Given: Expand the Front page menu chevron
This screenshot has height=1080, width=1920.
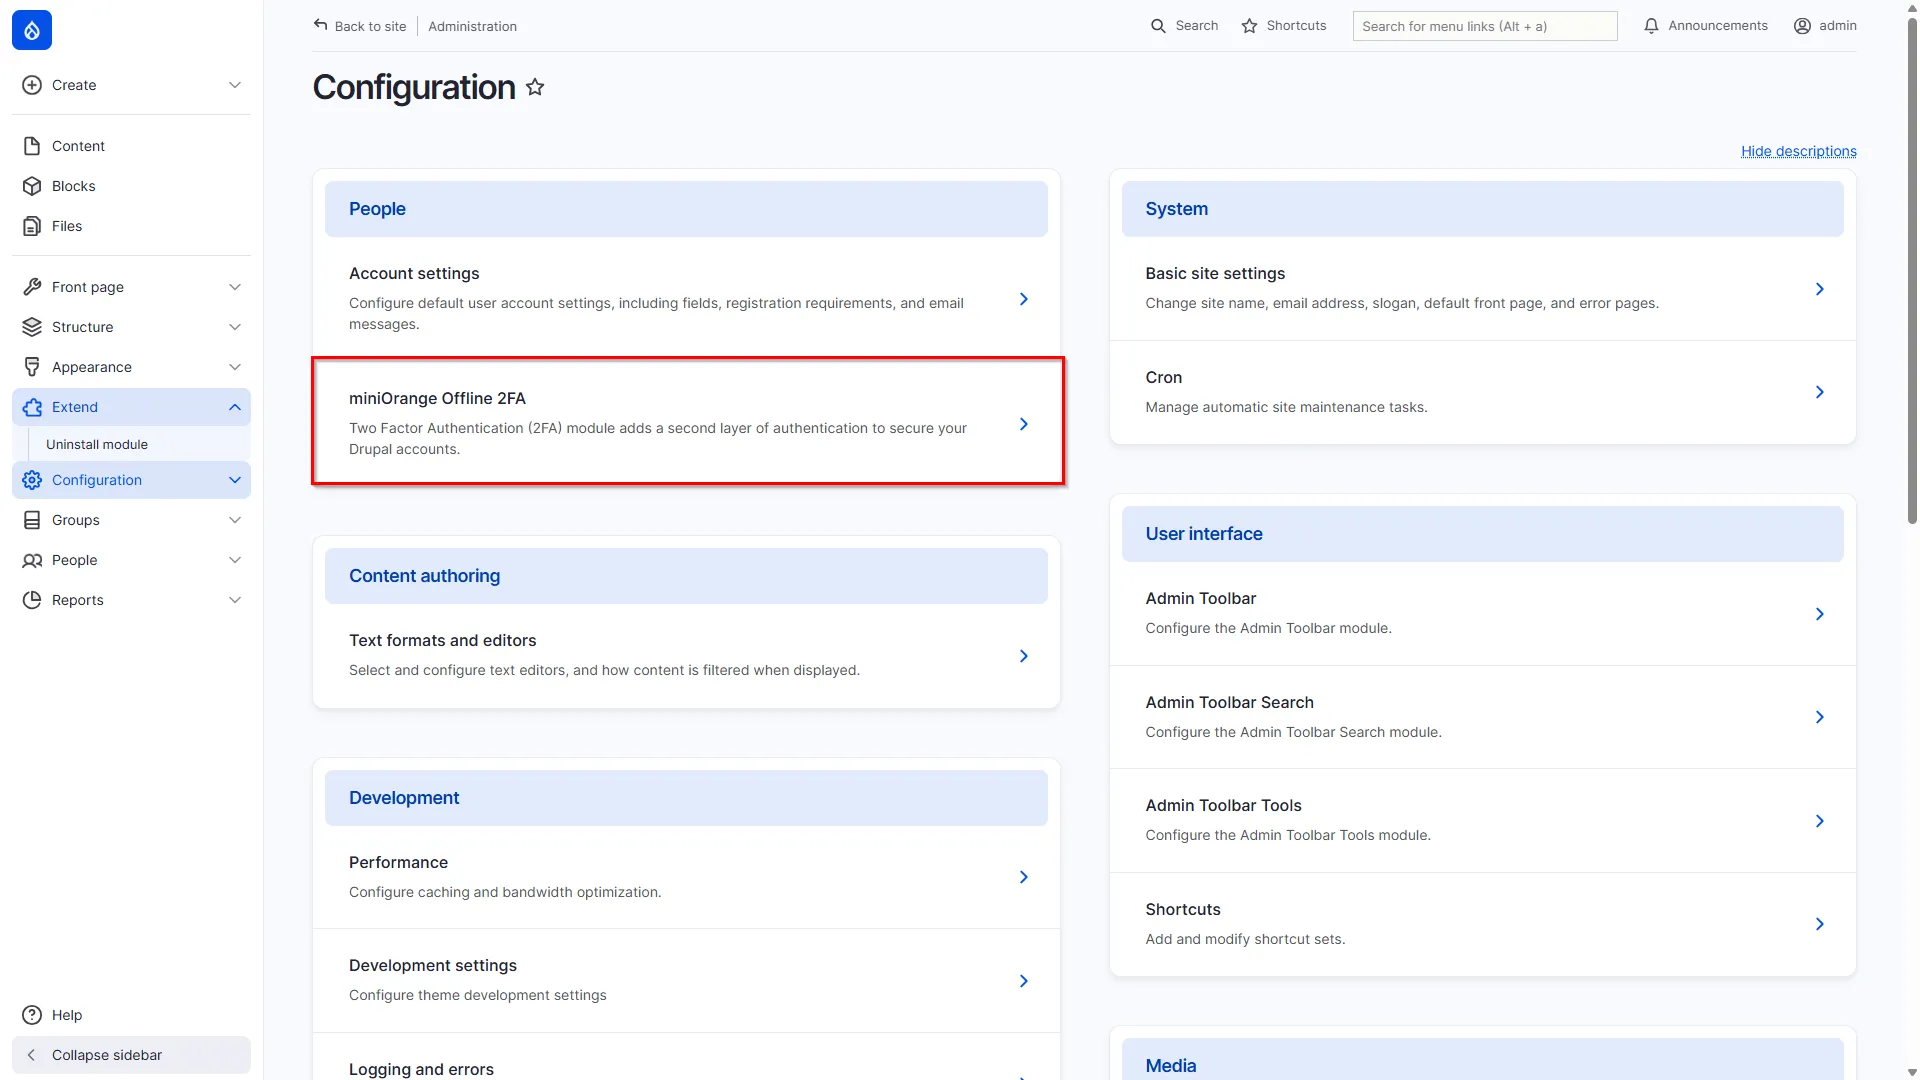Looking at the screenshot, I should (235, 287).
